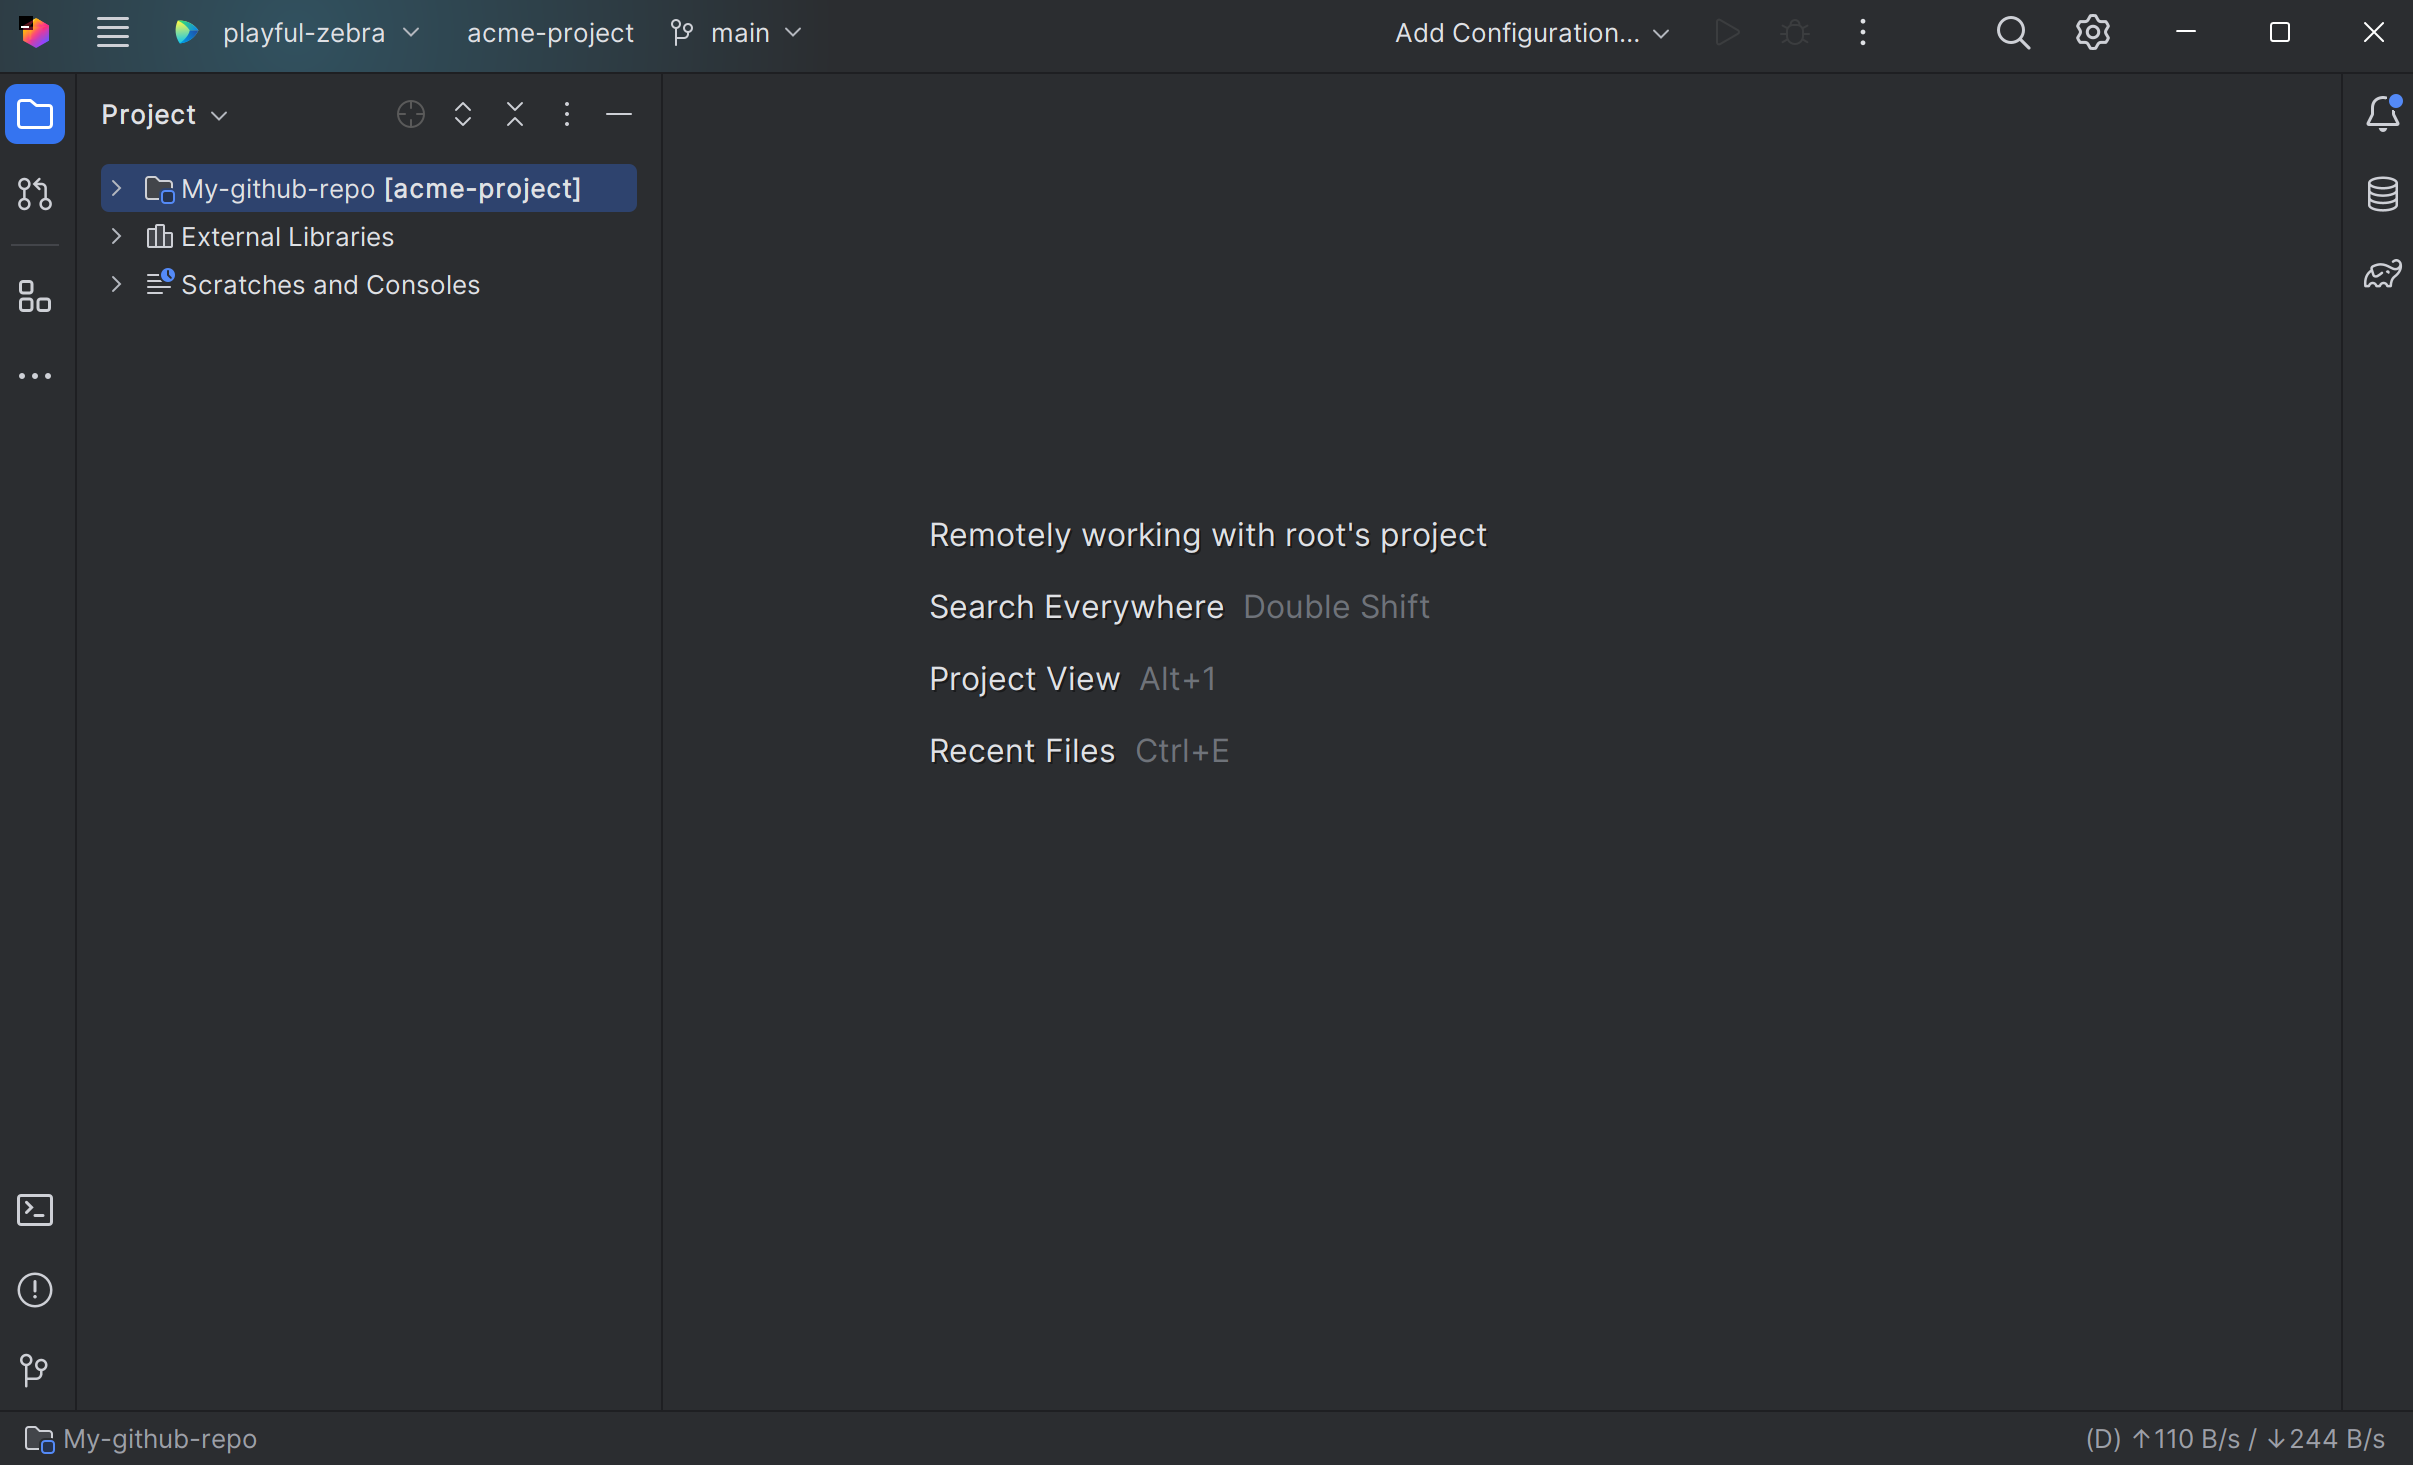The width and height of the screenshot is (2413, 1465).
Task: Open the Database tool window
Action: coord(2384,193)
